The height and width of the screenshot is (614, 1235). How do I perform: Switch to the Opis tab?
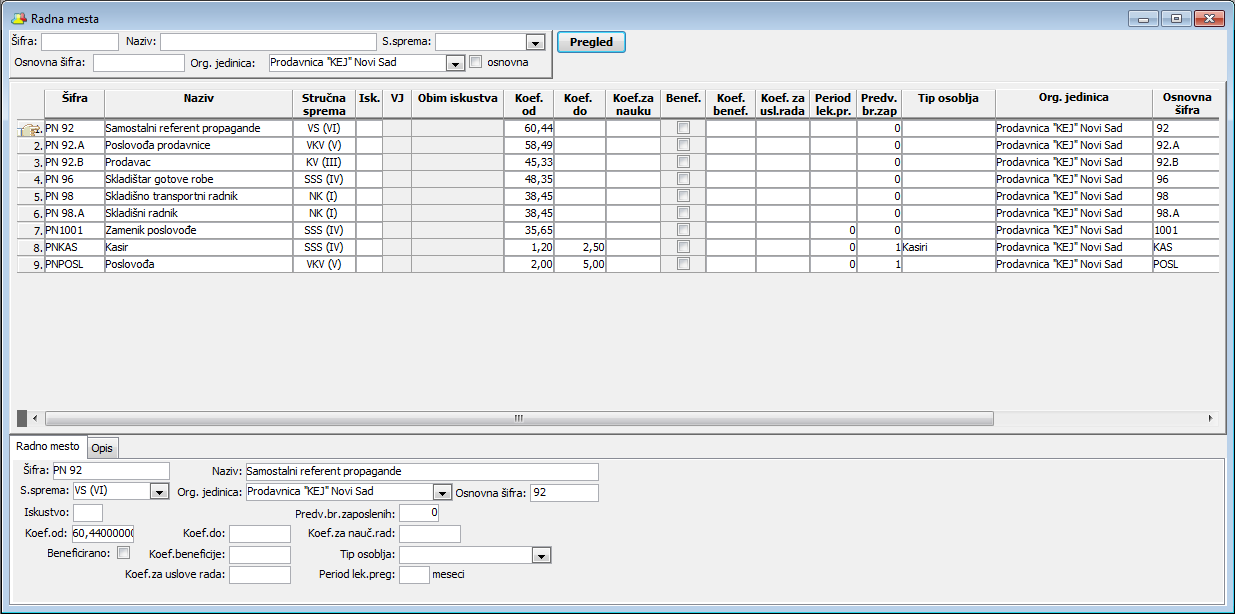click(x=102, y=447)
